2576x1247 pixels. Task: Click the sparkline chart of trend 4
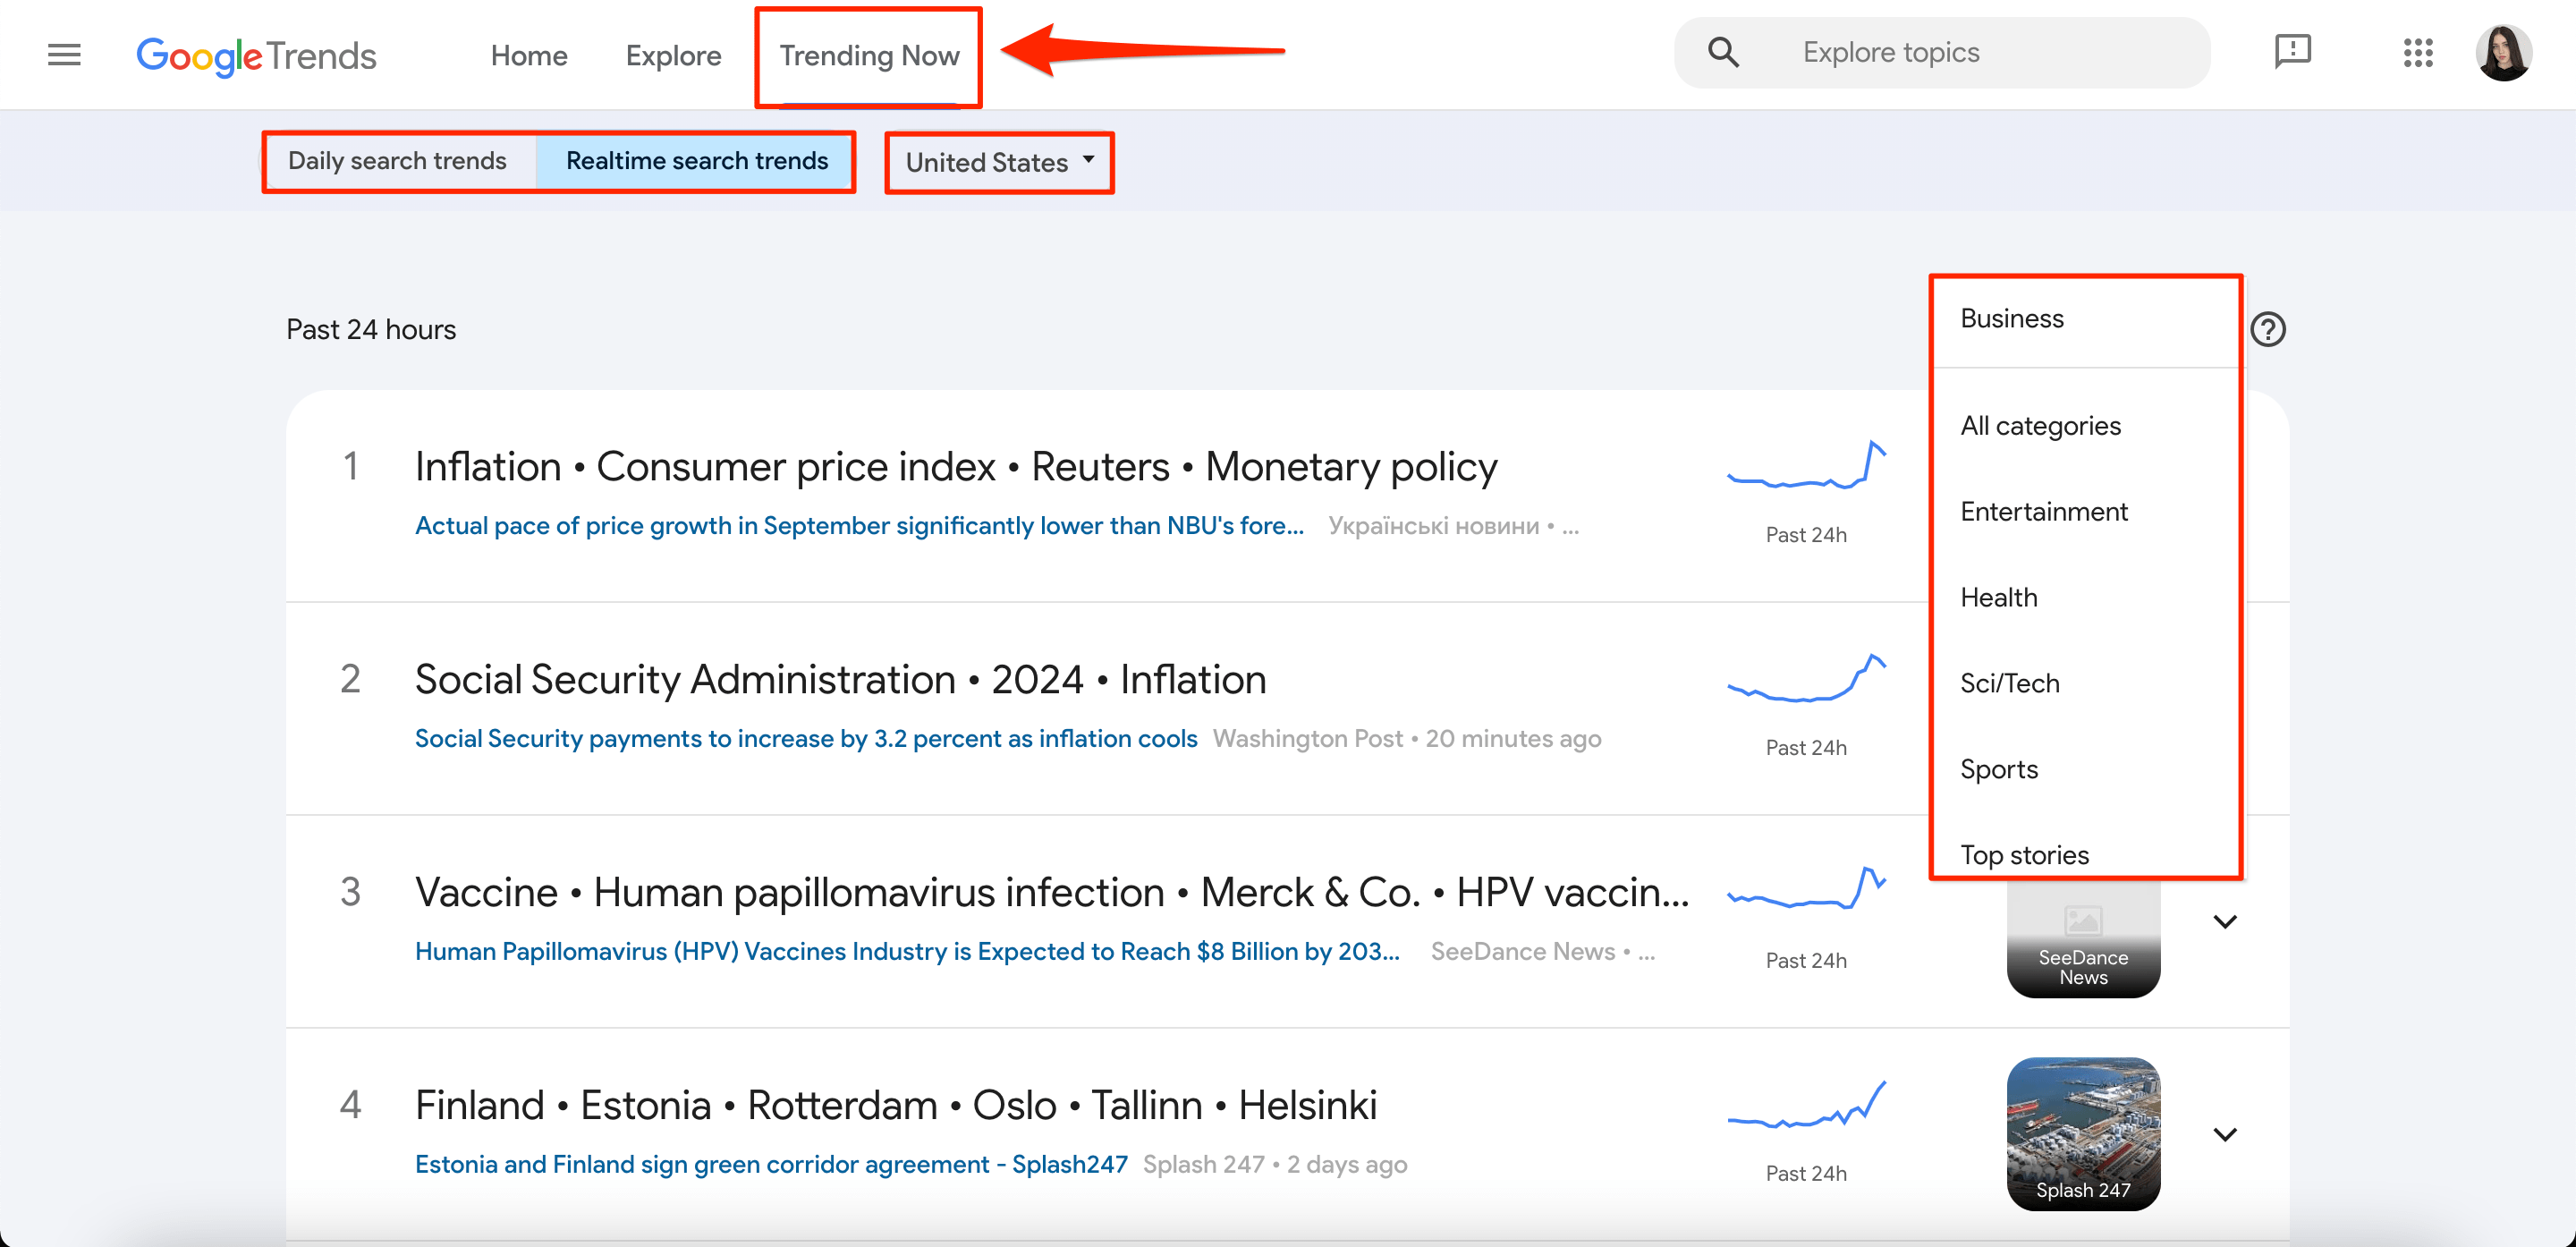coord(1806,1105)
